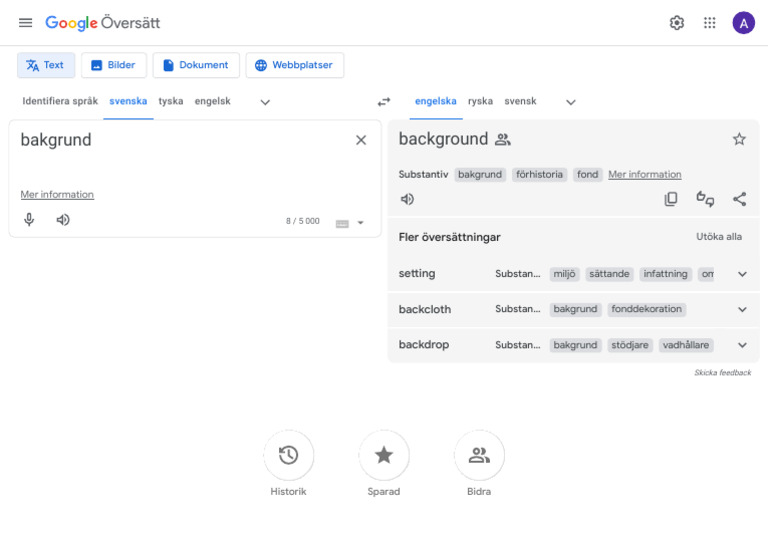Select ryska as target language
This screenshot has width=768, height=535.
(480, 101)
